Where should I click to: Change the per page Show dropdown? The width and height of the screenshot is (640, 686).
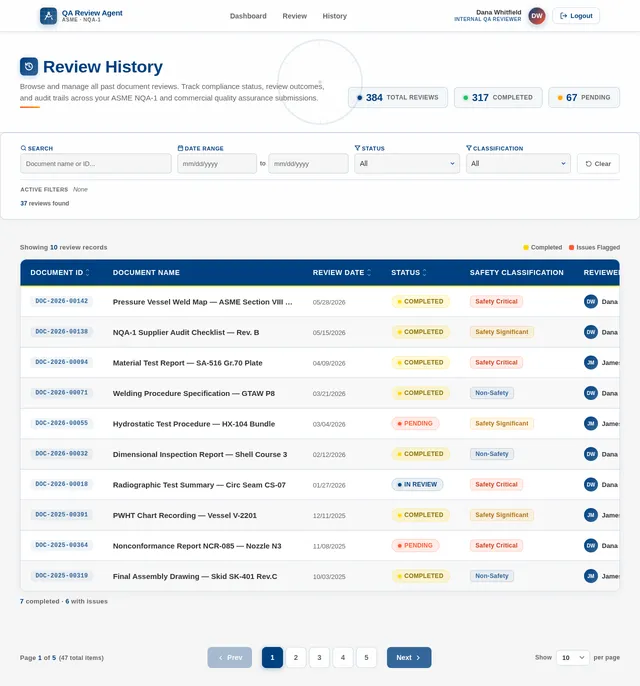point(573,658)
